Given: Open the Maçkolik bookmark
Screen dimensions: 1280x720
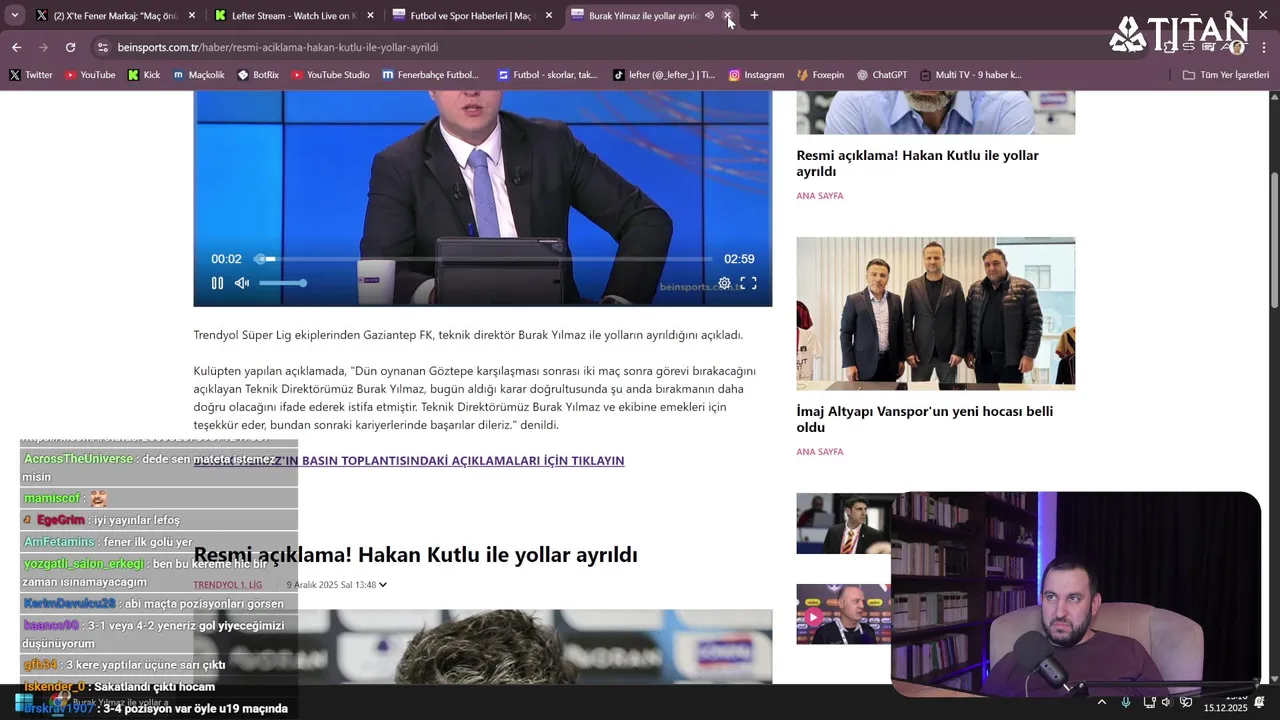Looking at the screenshot, I should click(x=199, y=75).
